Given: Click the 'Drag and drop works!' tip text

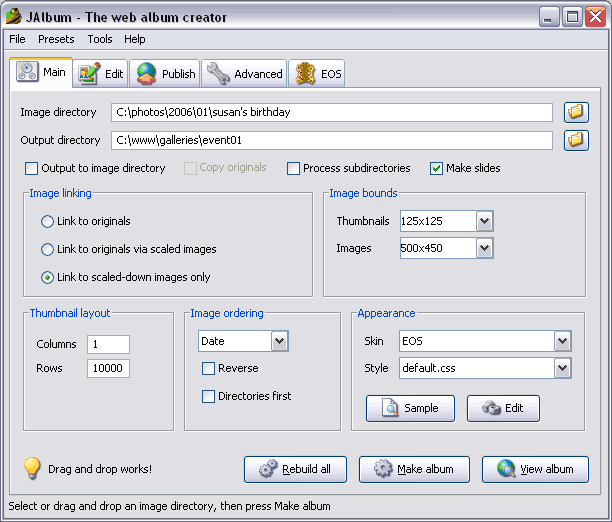Looking at the screenshot, I should tap(100, 469).
